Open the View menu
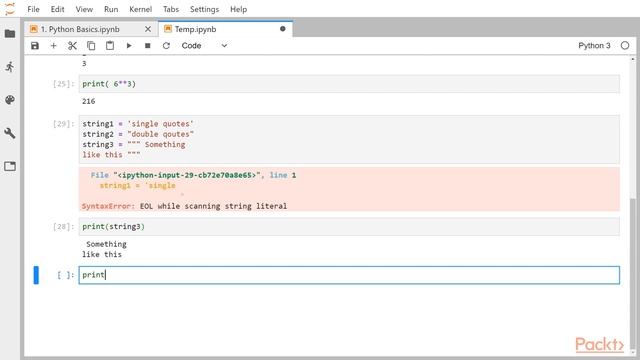Screen dimensions: 640x360 pos(84,9)
